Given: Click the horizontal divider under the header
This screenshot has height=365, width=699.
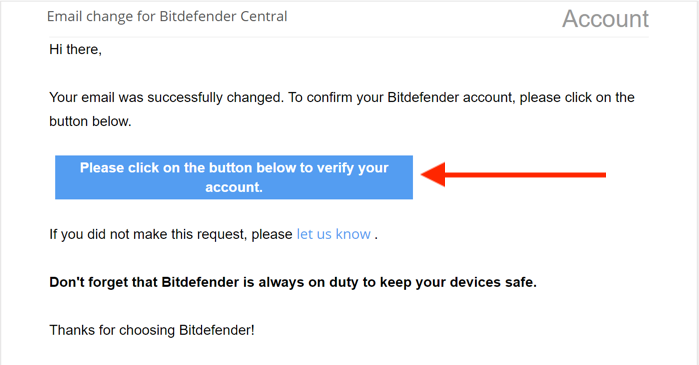Looking at the screenshot, I should click(x=349, y=37).
